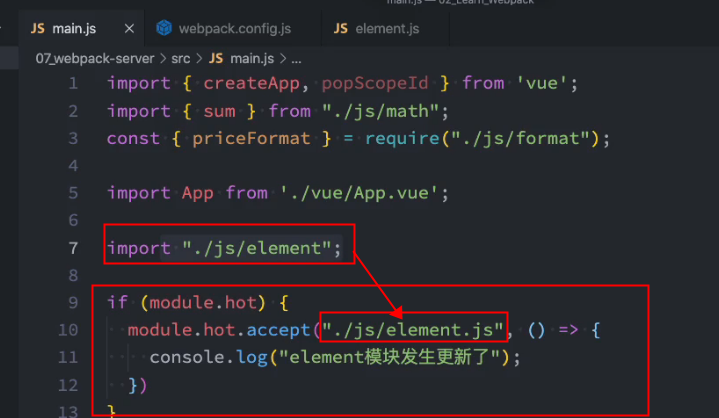Click line number 7 in the gutter
Screen dimensions: 719x418
73,248
